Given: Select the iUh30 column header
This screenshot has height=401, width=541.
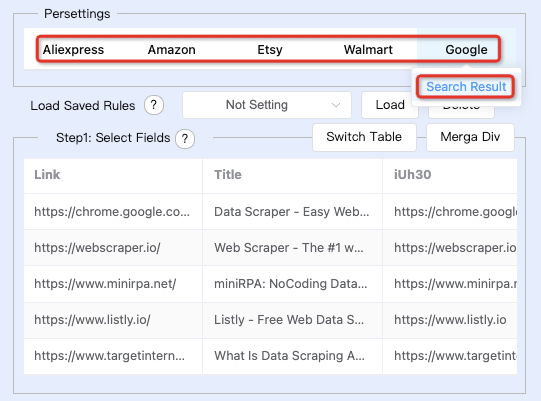Looking at the screenshot, I should click(450, 175).
